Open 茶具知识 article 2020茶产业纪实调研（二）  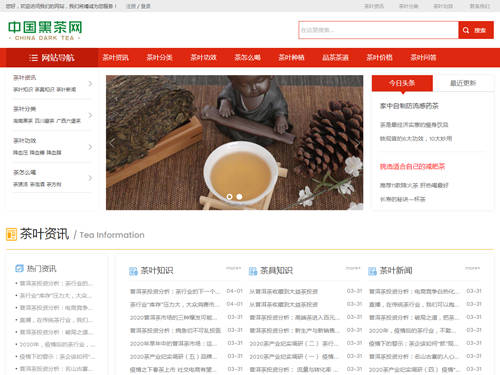(x=294, y=343)
